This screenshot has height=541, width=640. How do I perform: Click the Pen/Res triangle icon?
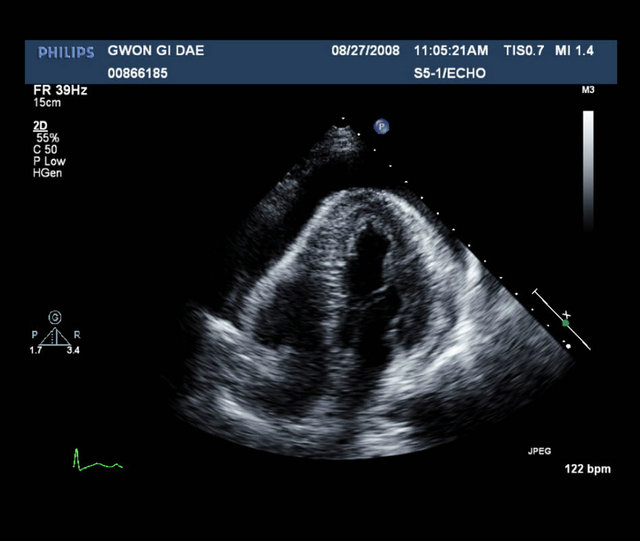[55, 336]
